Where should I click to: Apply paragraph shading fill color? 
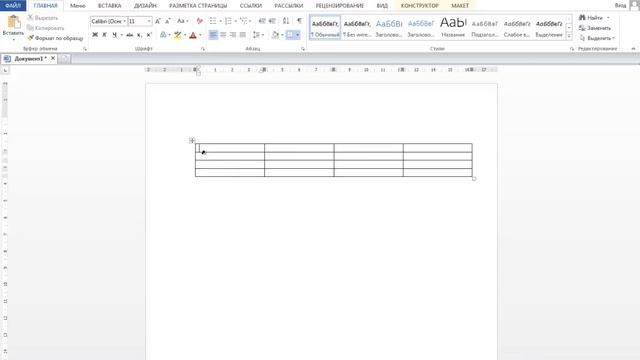pos(275,35)
